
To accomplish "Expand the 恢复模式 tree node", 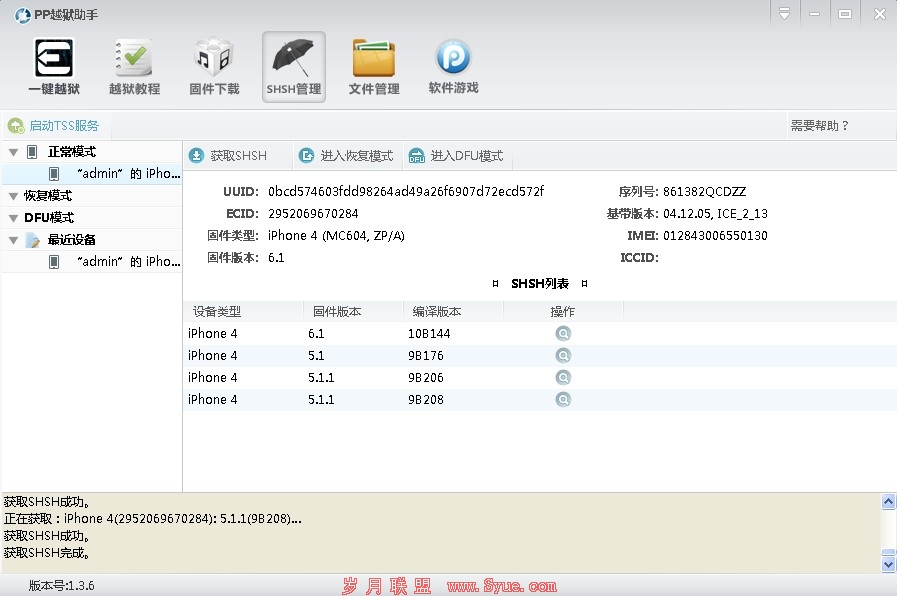I will point(13,196).
